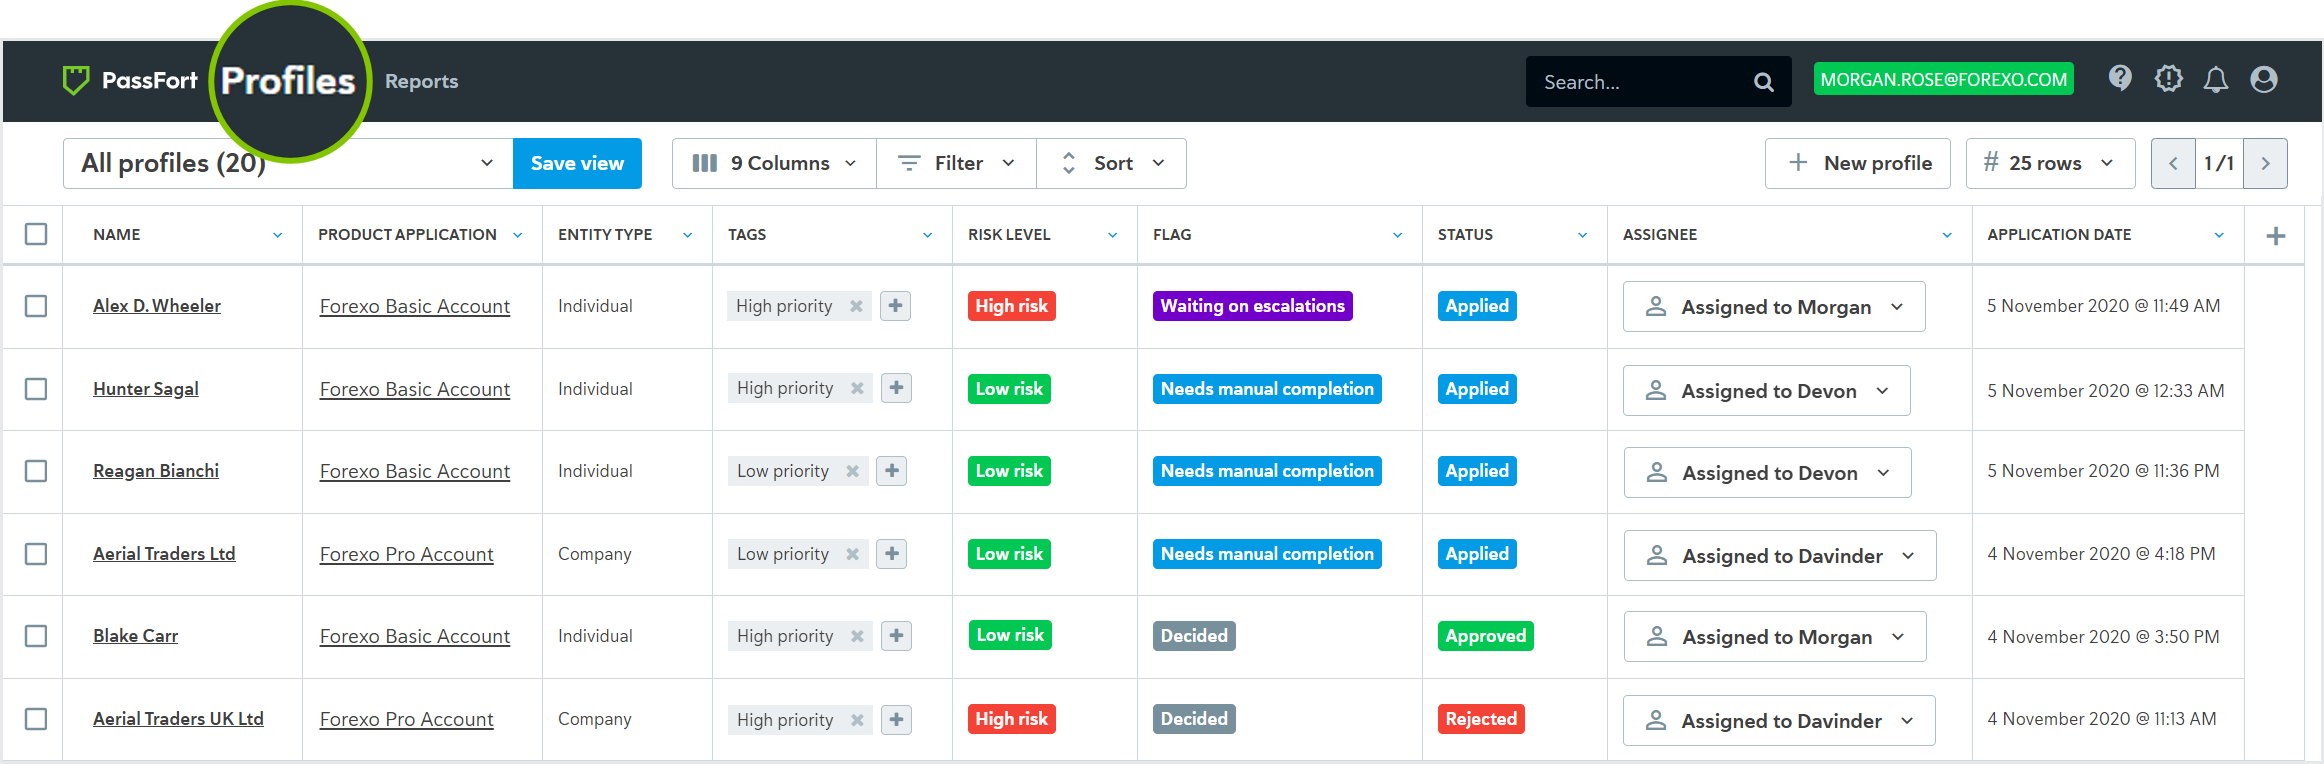Viewport: 2324px width, 764px height.
Task: Open the Filter dropdown
Action: click(956, 163)
